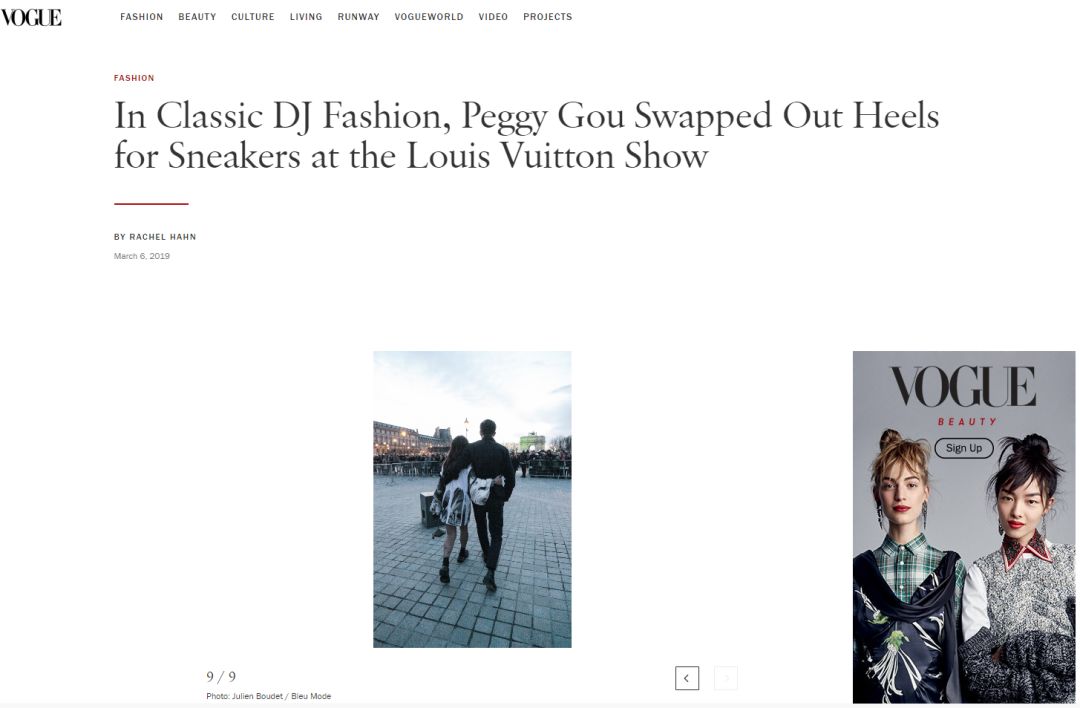Viewport: 1080px width, 708px height.
Task: Go to previous slide arrow
Action: pos(687,678)
